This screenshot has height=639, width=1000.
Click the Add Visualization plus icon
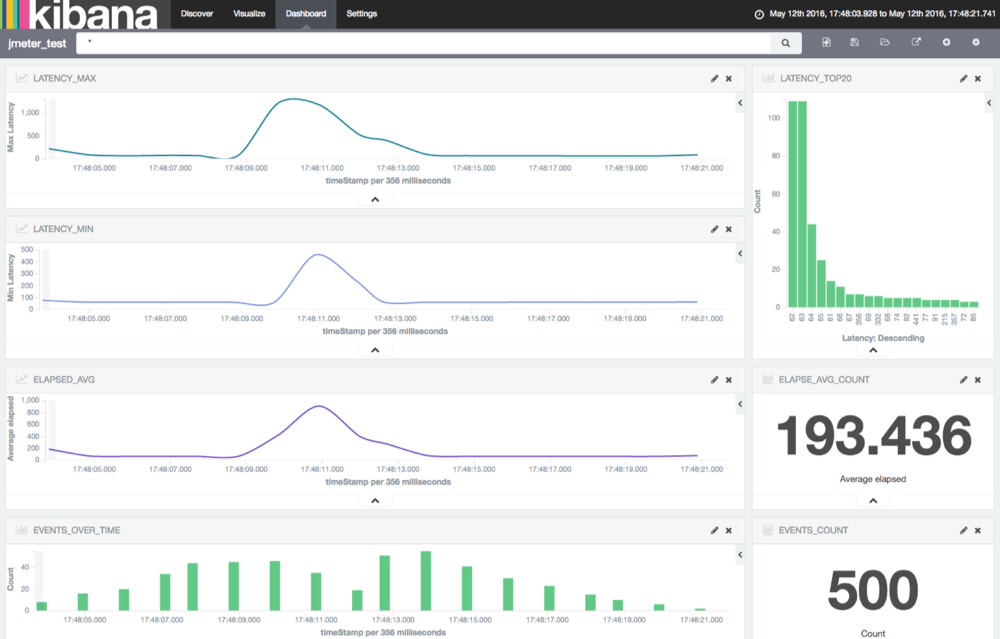coord(946,42)
